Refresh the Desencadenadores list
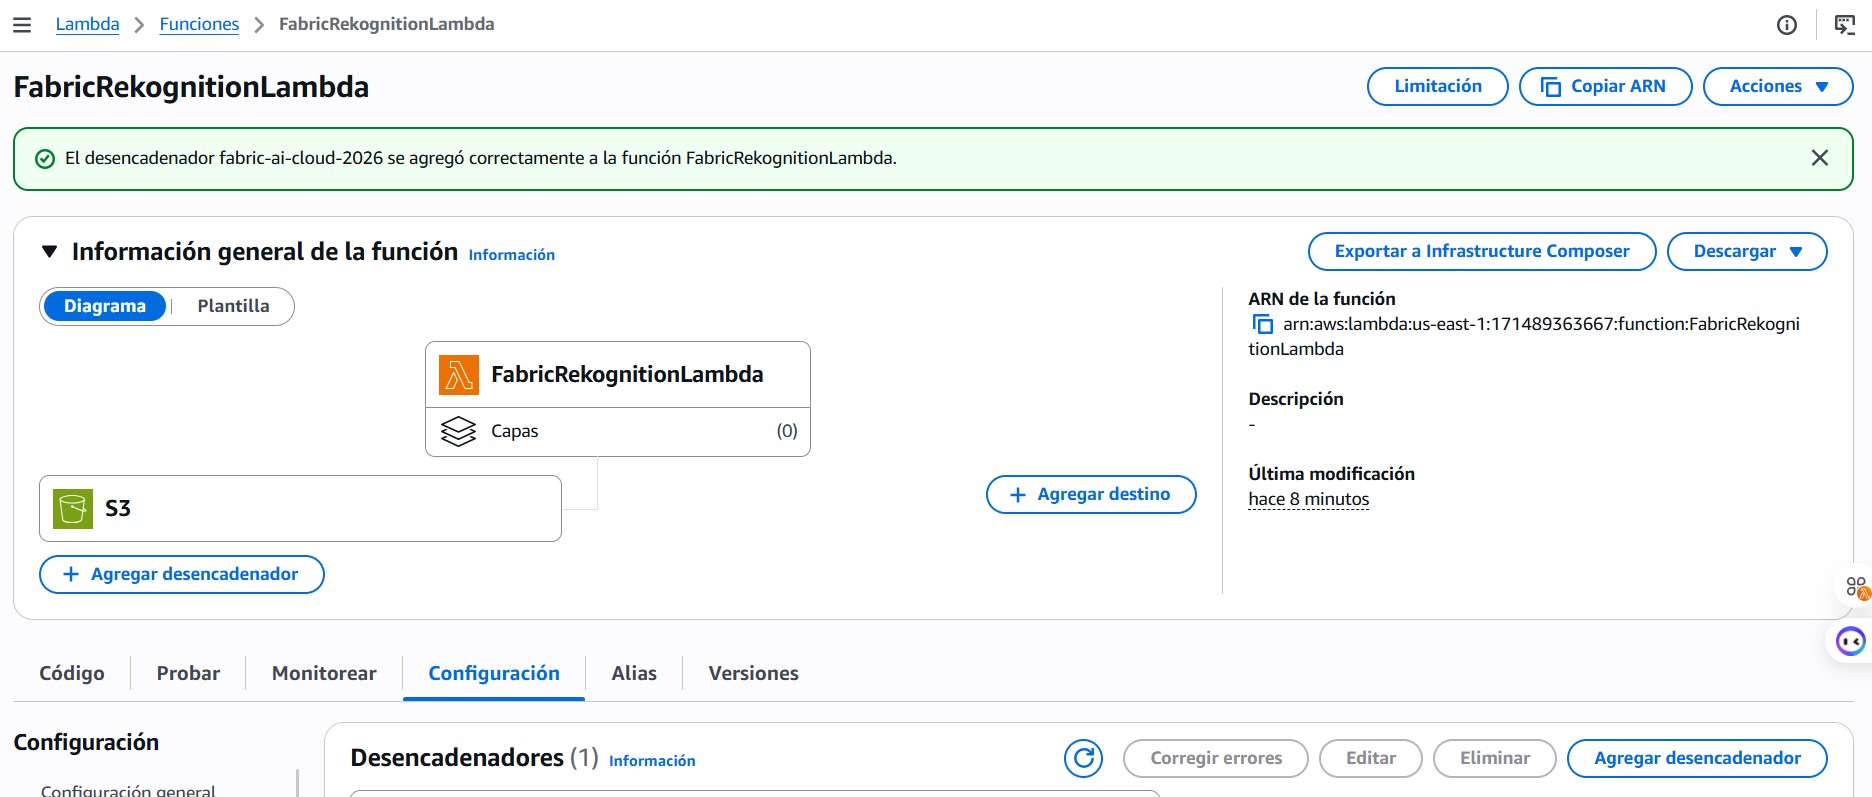Image resolution: width=1872 pixels, height=797 pixels. tap(1083, 758)
